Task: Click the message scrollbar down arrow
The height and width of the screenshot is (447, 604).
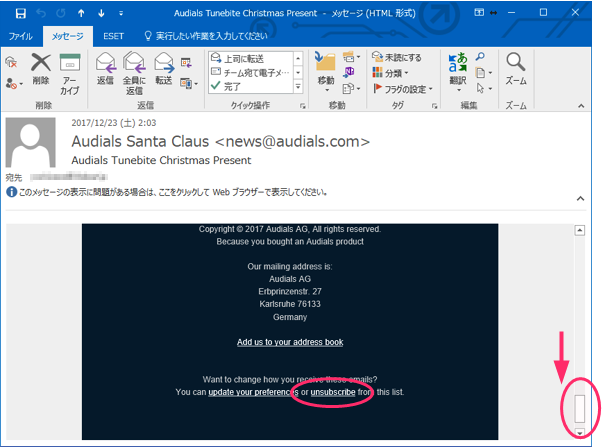Action: point(580,433)
